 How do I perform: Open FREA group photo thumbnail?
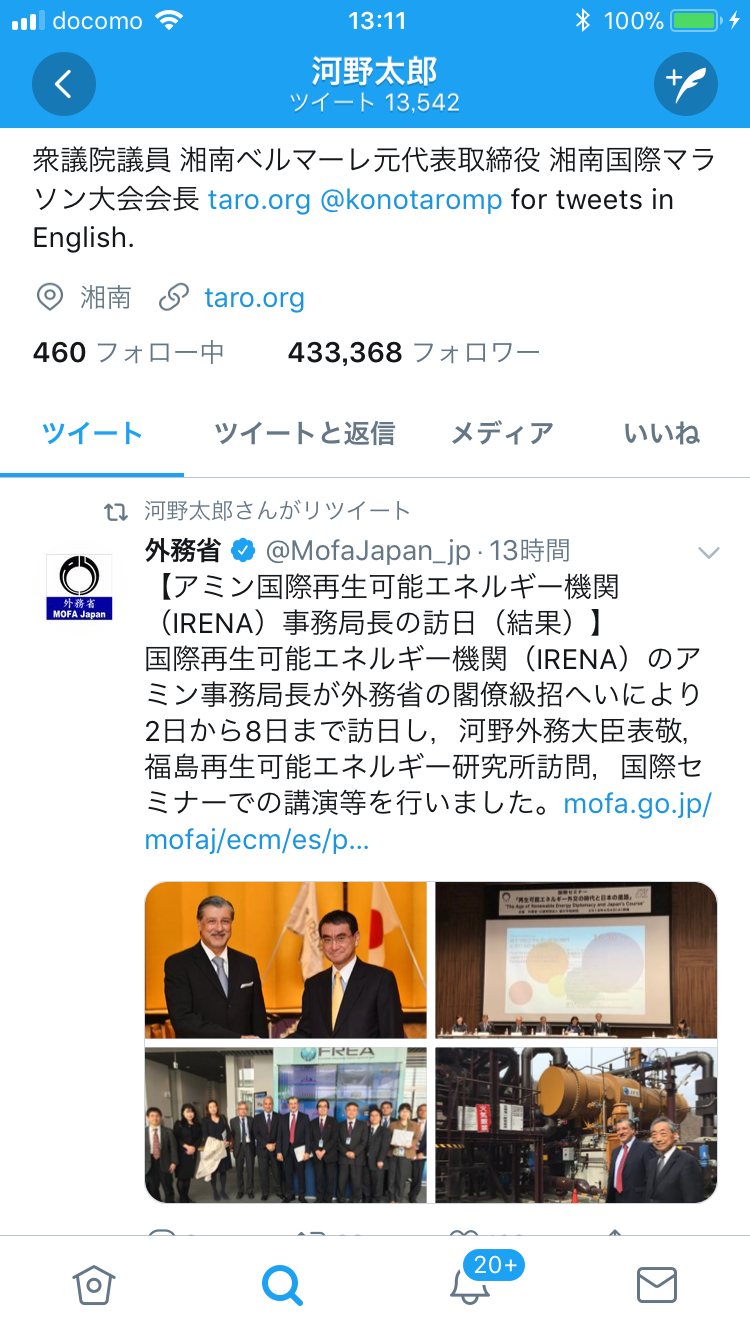(286, 1125)
